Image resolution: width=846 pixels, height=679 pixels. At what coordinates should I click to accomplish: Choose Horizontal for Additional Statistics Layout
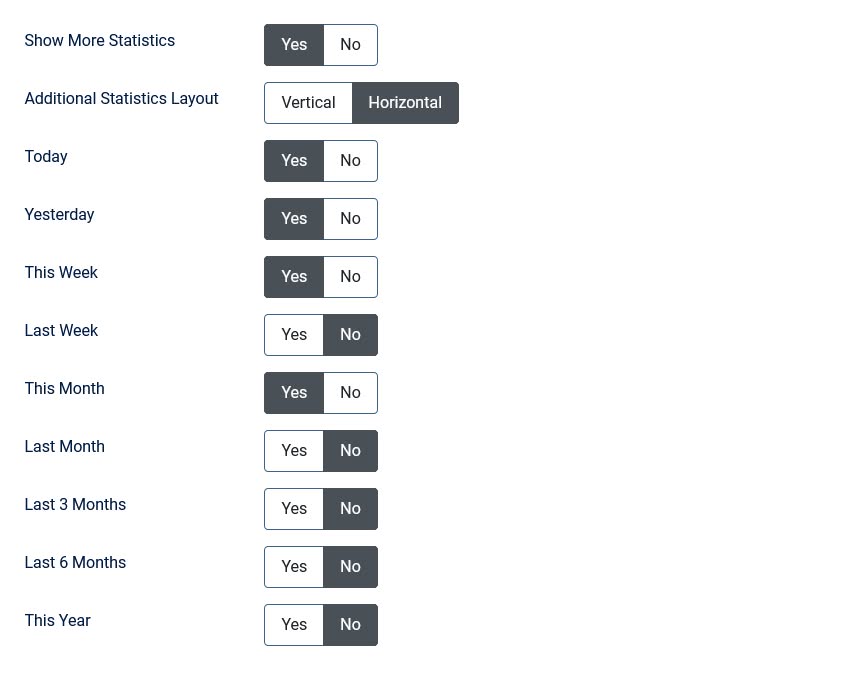tap(405, 103)
